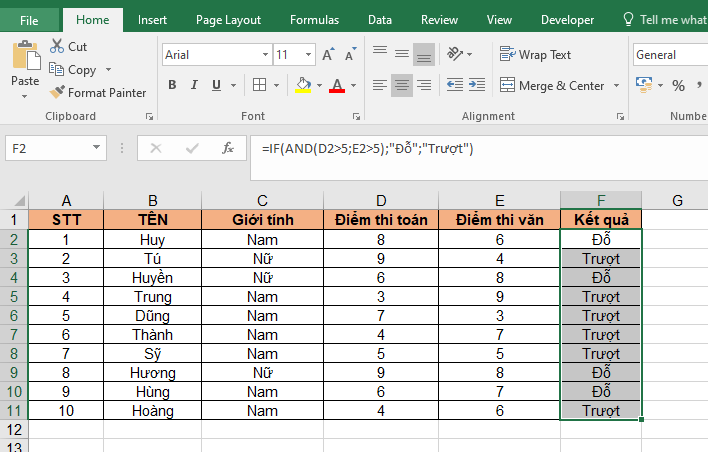The height and width of the screenshot is (452, 708).
Task: Click the Insert Function fx icon
Action: (x=227, y=148)
